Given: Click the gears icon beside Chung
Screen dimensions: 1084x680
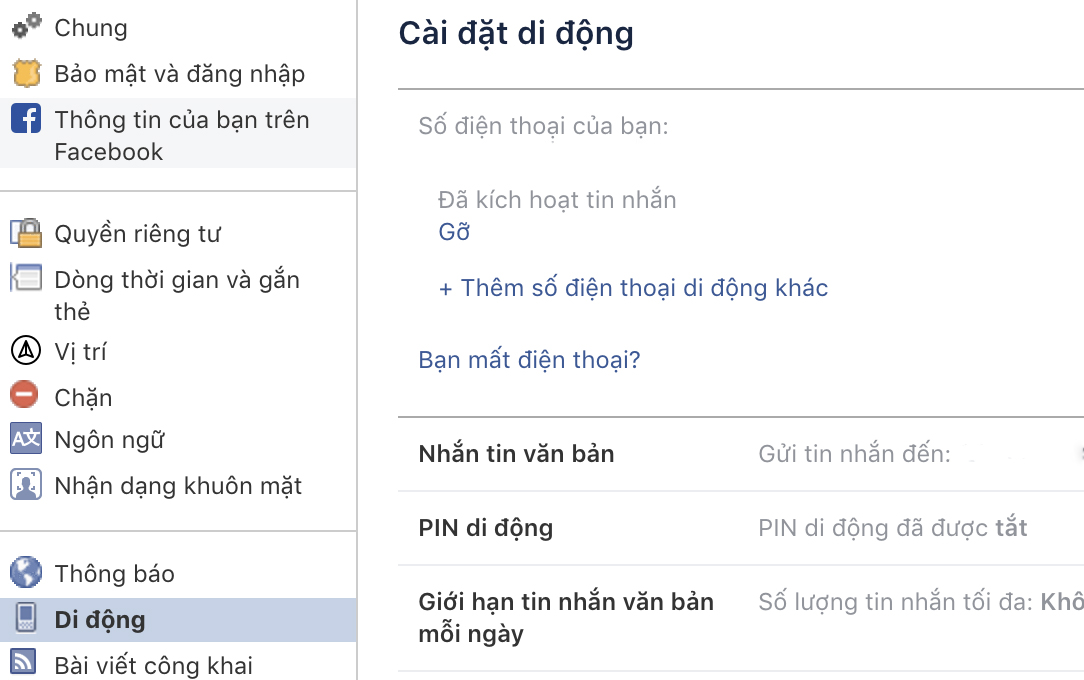Looking at the screenshot, I should [x=26, y=27].
